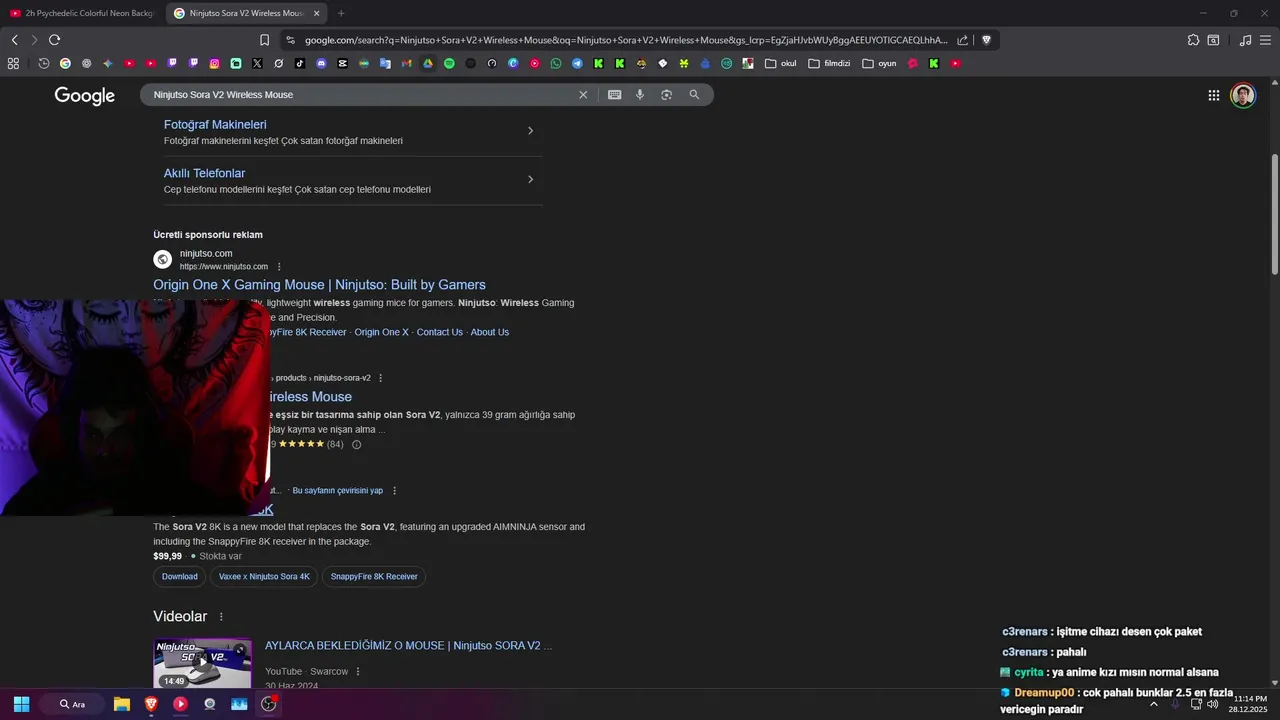Open the Brave main menu hamburger icon
Screen dimensions: 1280x720
[x=1265, y=40]
